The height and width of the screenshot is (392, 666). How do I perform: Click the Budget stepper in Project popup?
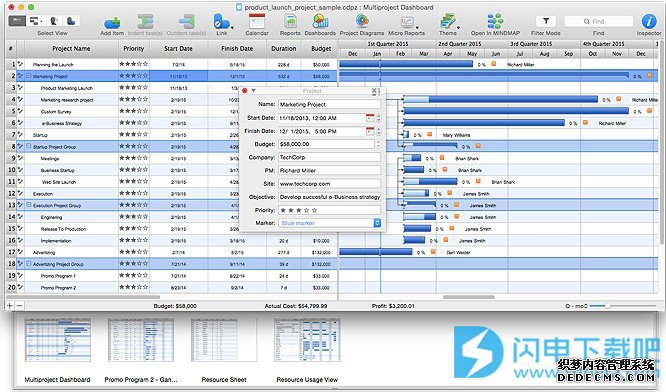378,144
